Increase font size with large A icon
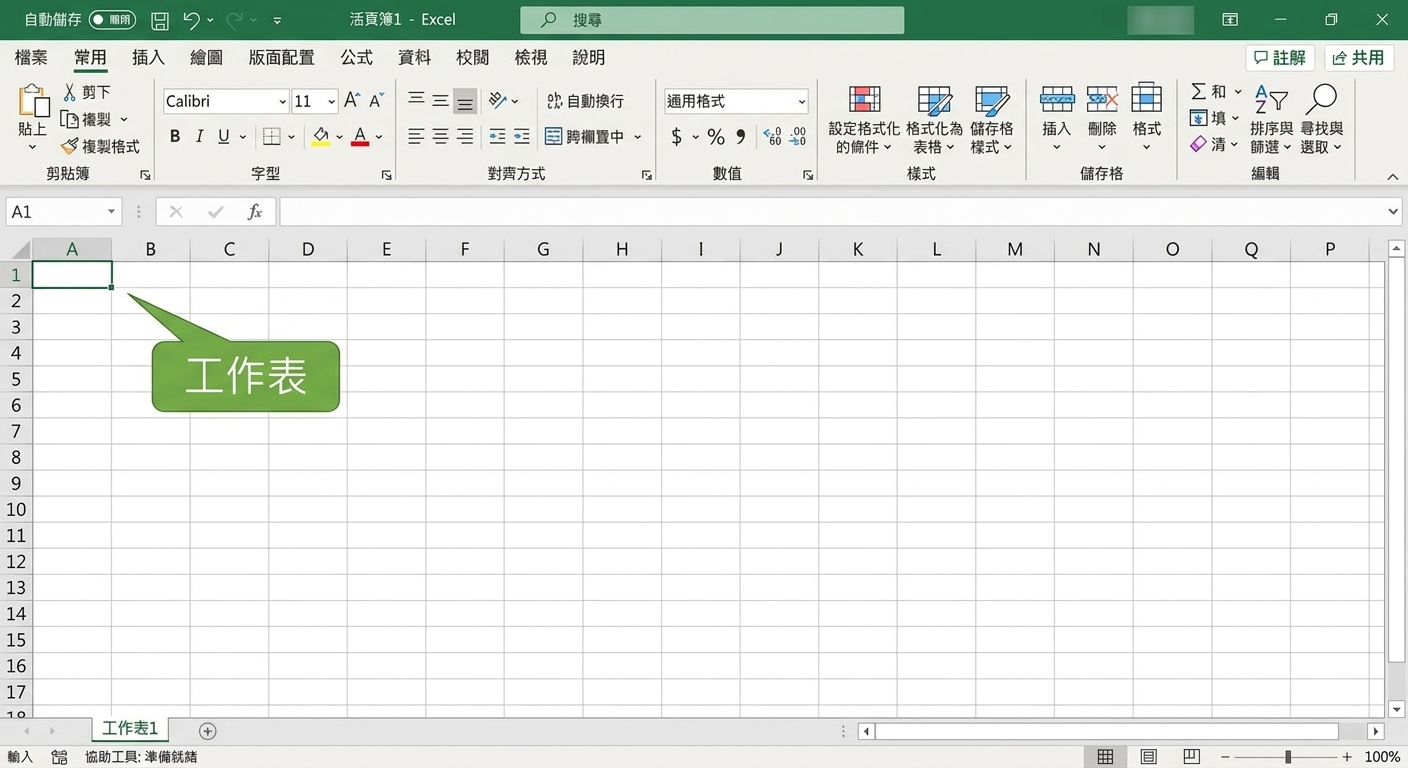 click(x=351, y=101)
